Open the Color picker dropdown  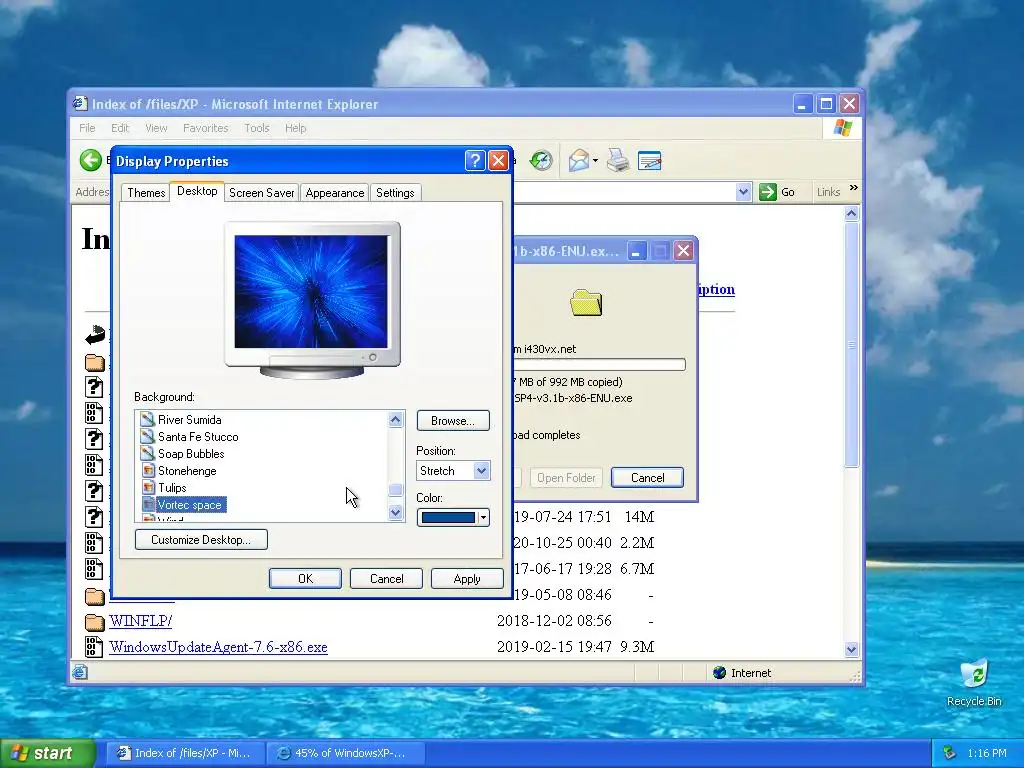click(x=483, y=517)
